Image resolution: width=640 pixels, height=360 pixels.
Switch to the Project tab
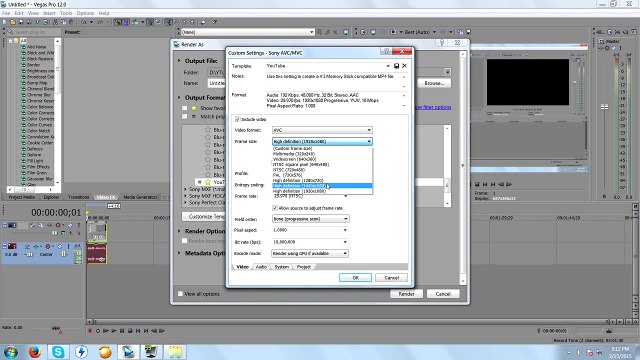click(x=304, y=267)
